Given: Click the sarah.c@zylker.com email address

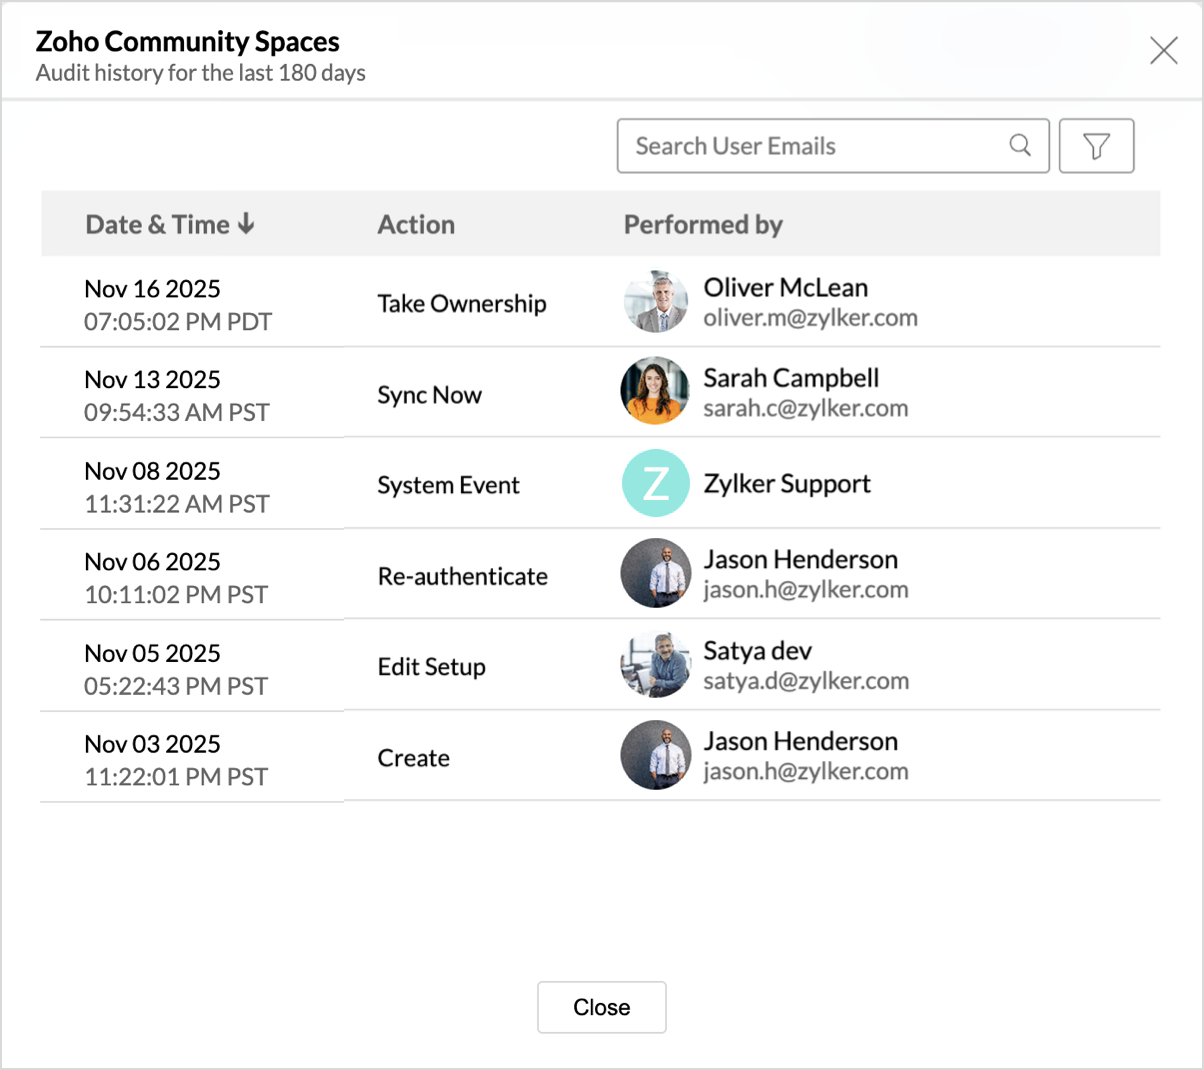Looking at the screenshot, I should [x=805, y=409].
